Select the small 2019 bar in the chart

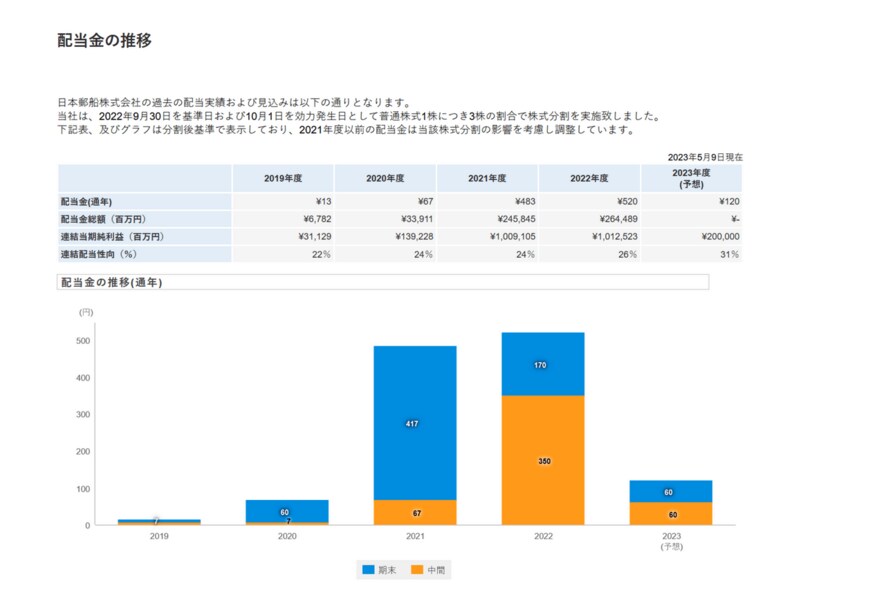click(x=160, y=519)
